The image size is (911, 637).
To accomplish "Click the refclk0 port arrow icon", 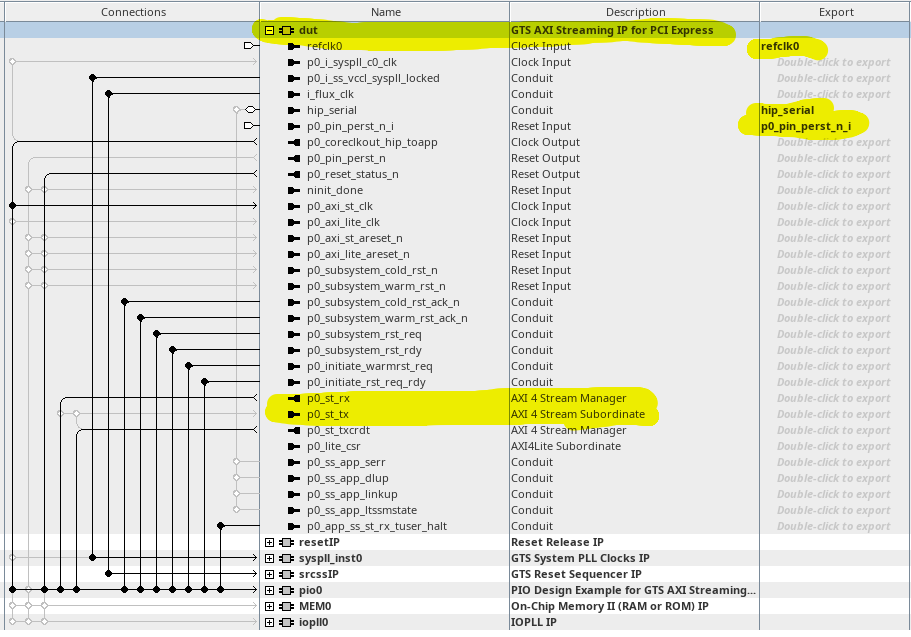I will click(294, 46).
